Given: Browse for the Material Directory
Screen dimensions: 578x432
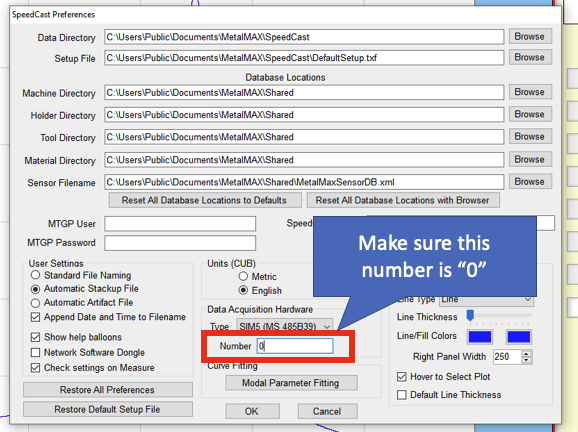Looking at the screenshot, I should pos(530,159).
